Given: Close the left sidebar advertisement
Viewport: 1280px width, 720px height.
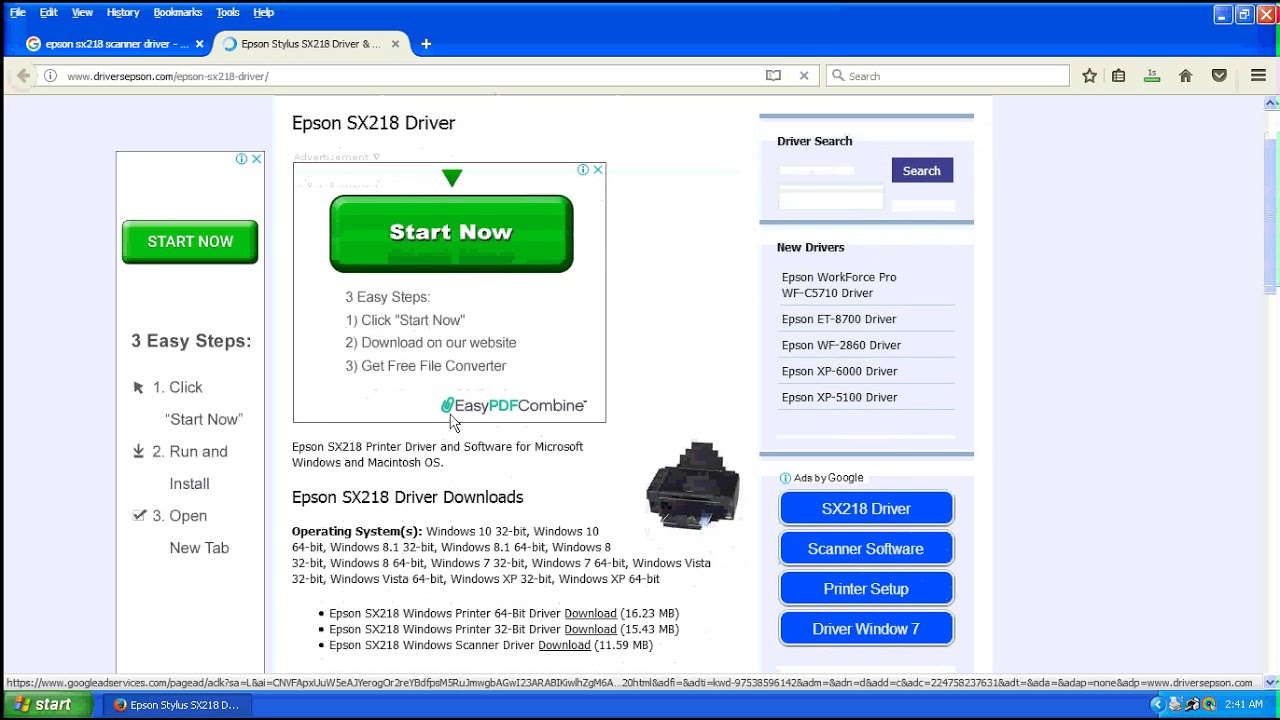Looking at the screenshot, I should [x=256, y=159].
